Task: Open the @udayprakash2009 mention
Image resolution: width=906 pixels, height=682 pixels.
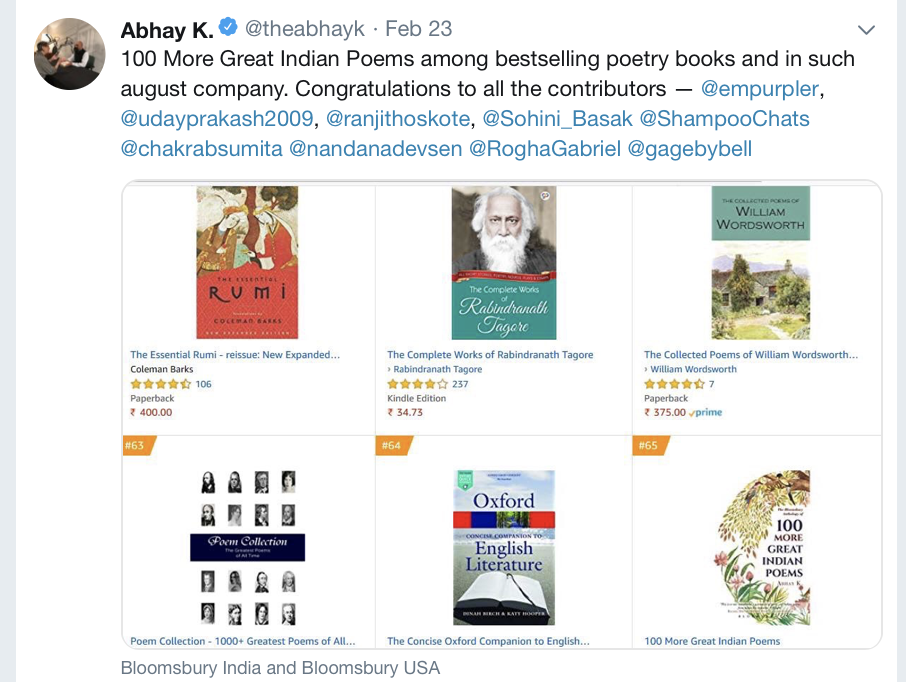Action: pyautogui.click(x=216, y=119)
